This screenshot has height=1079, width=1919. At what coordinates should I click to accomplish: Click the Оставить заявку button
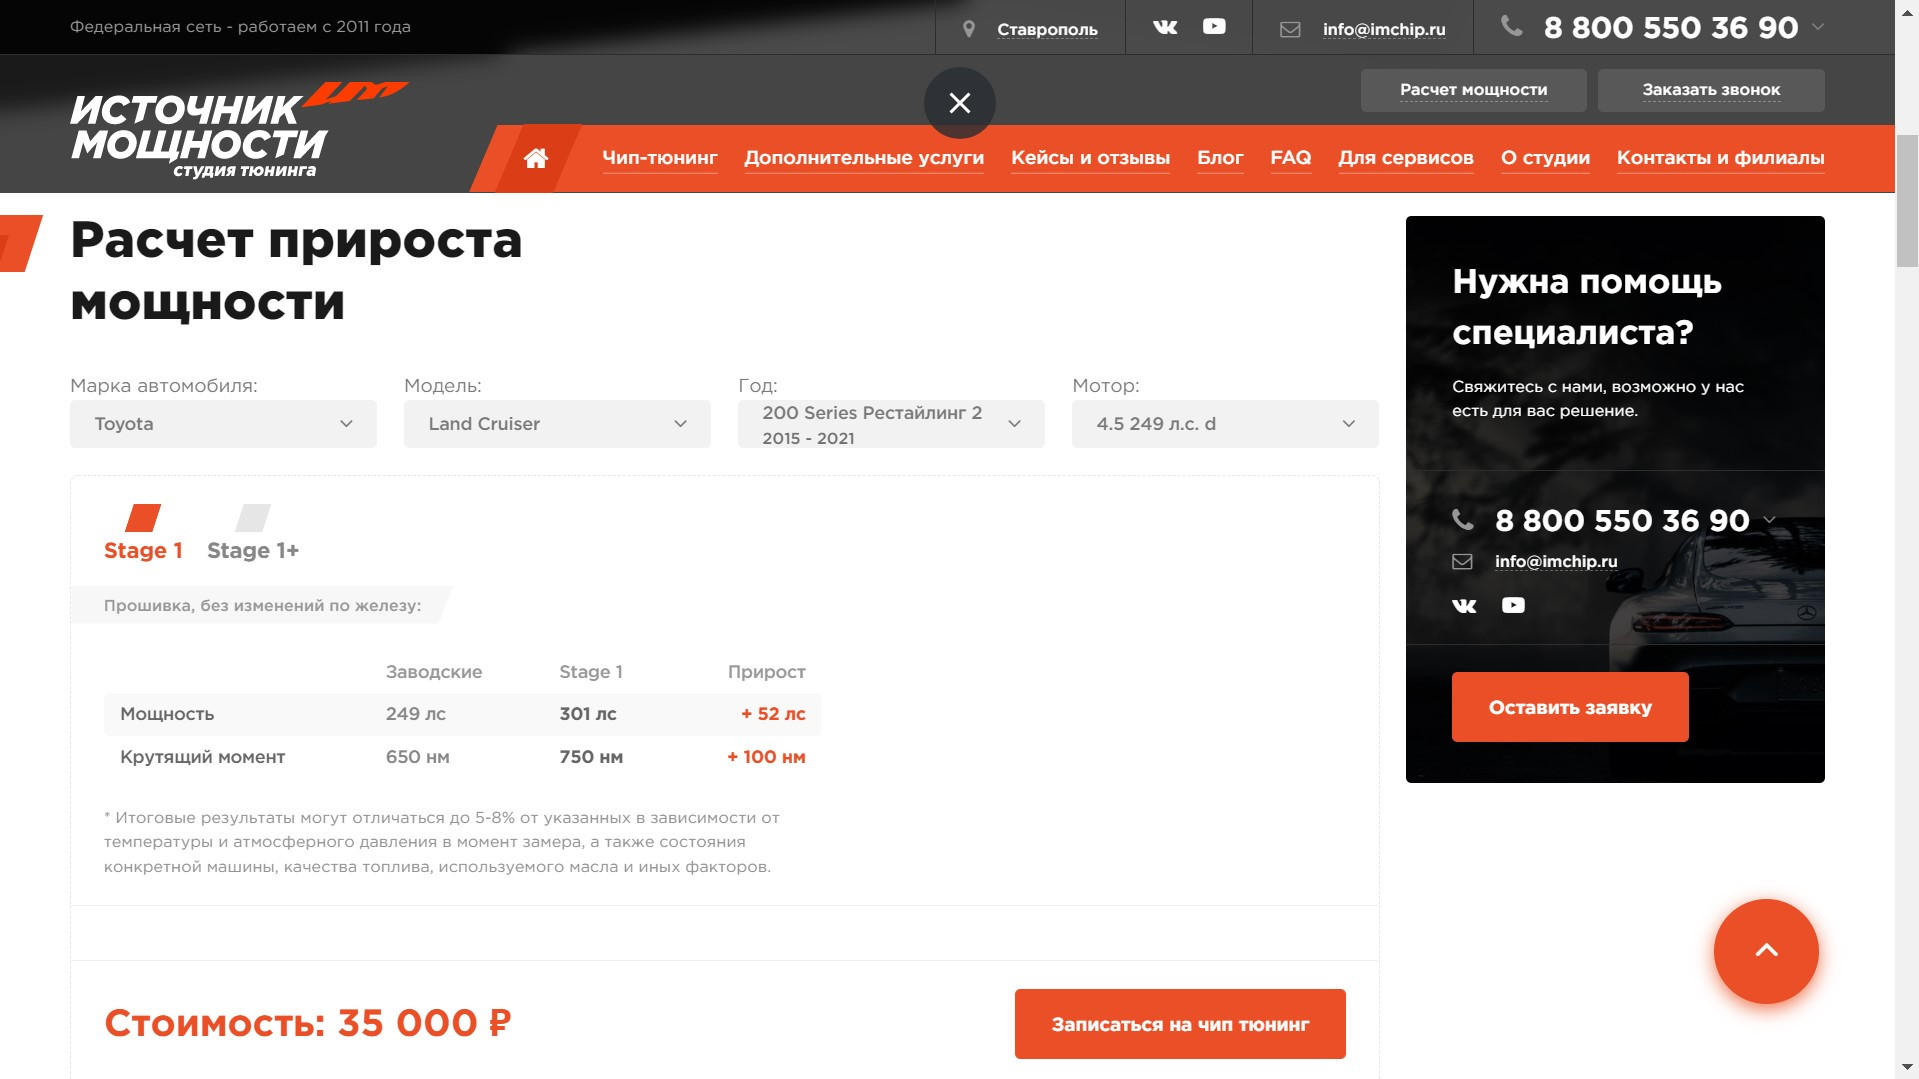(1570, 707)
